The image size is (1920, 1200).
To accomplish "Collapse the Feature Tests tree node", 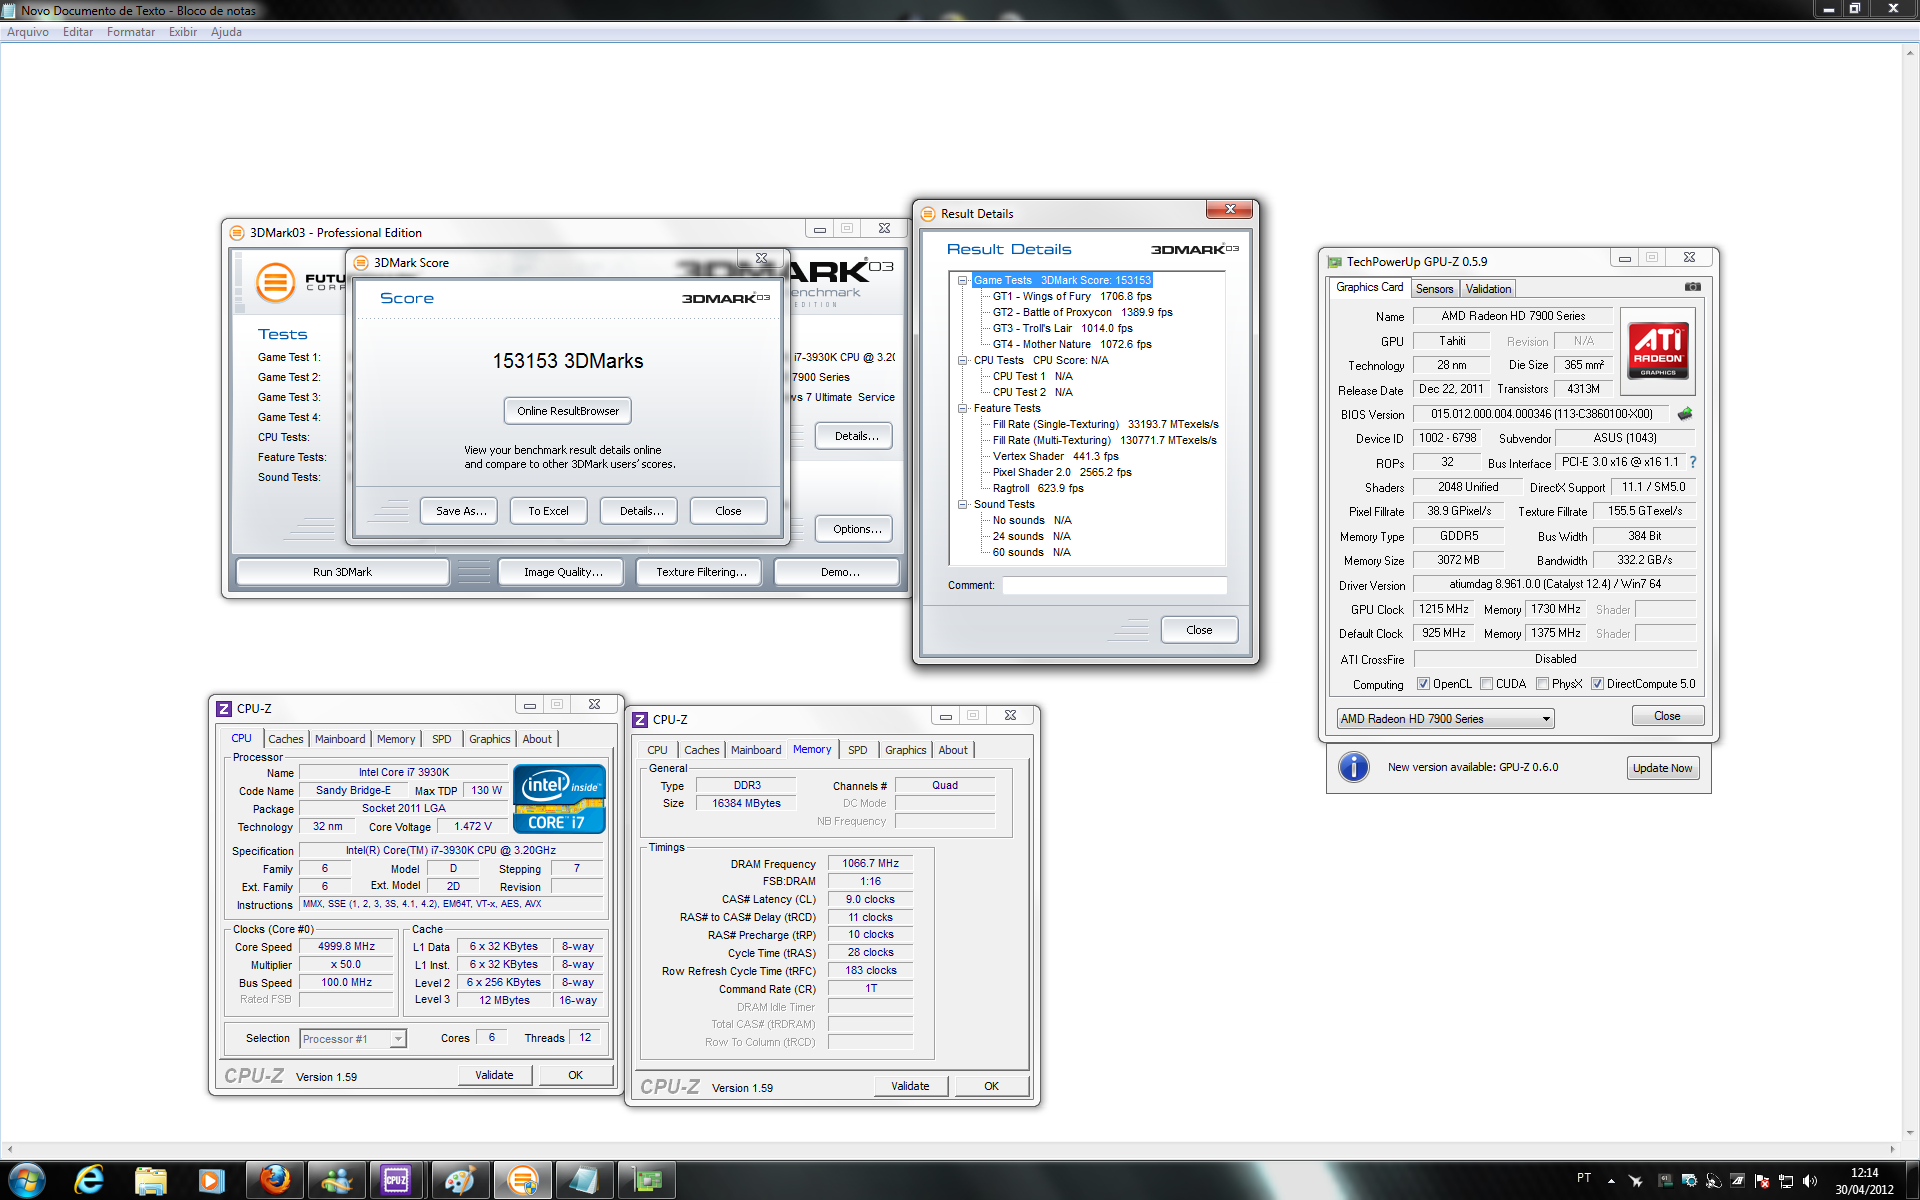I will tap(963, 409).
